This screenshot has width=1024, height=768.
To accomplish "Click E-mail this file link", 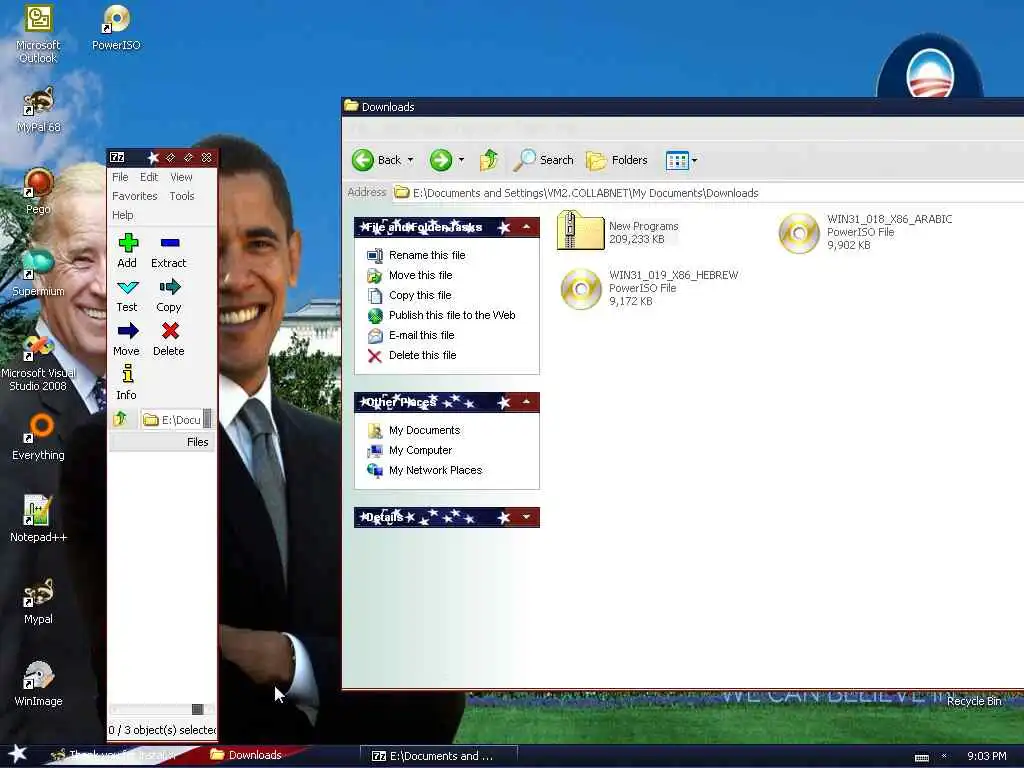I will coord(421,335).
